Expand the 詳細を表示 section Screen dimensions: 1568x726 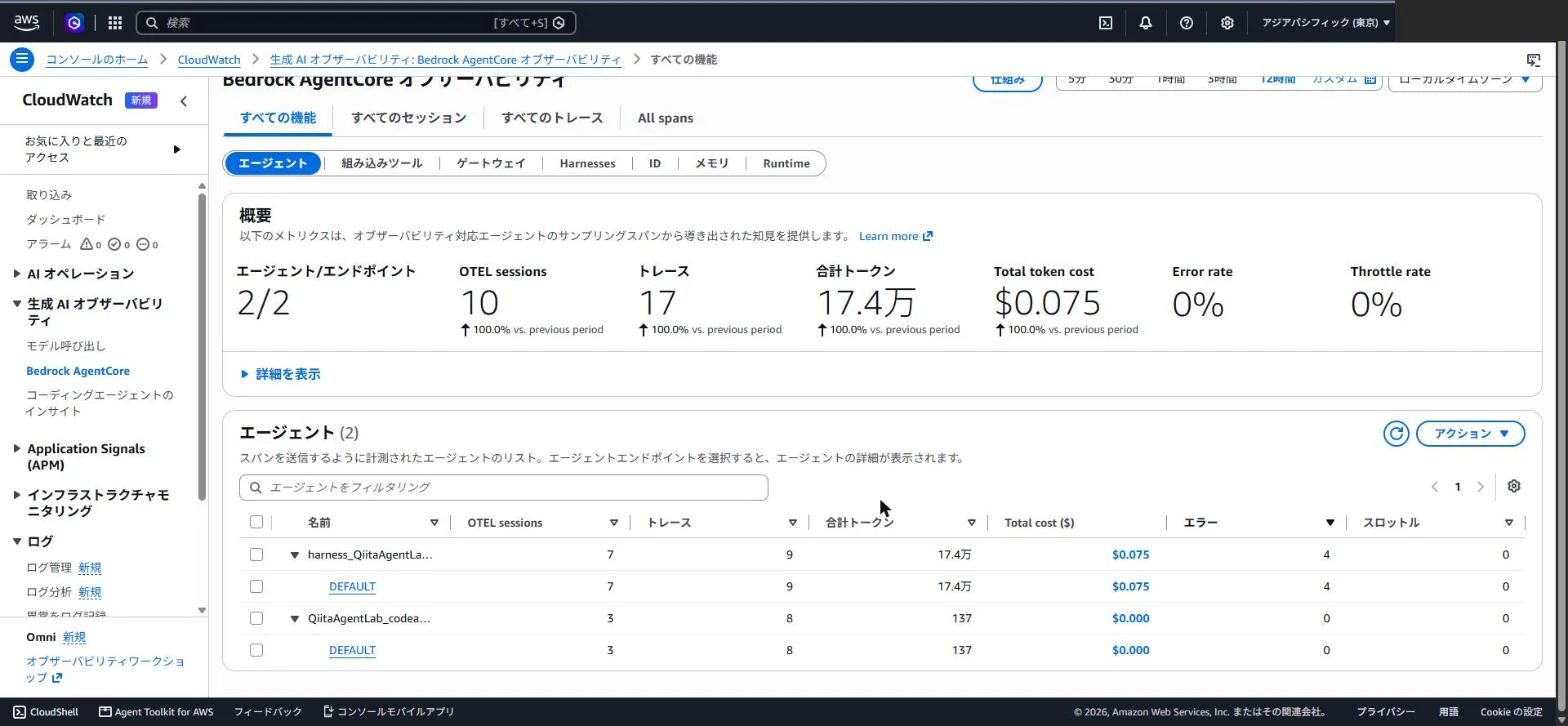(x=280, y=374)
